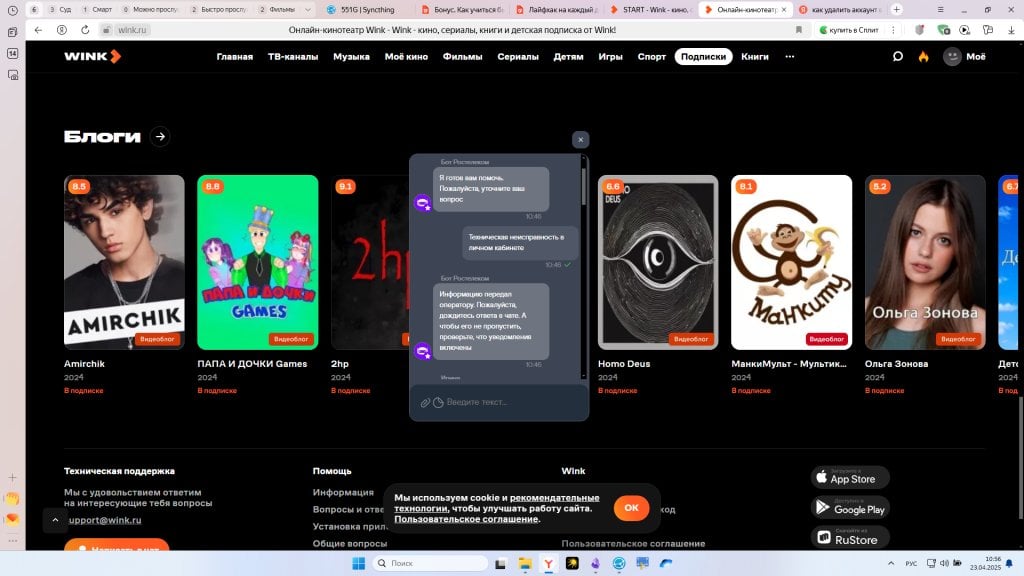Open a new browser tab with plus
The height and width of the screenshot is (576, 1024).
[x=897, y=9]
